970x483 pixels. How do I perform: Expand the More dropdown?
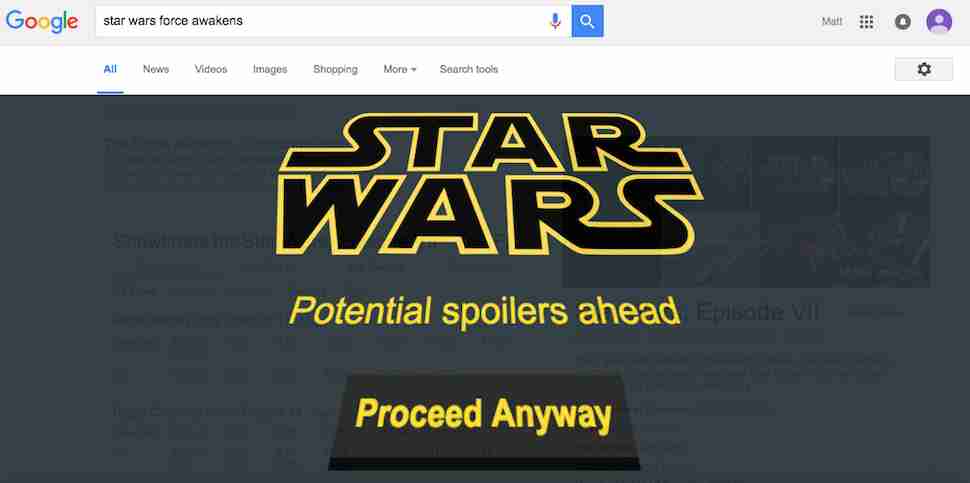click(x=400, y=69)
